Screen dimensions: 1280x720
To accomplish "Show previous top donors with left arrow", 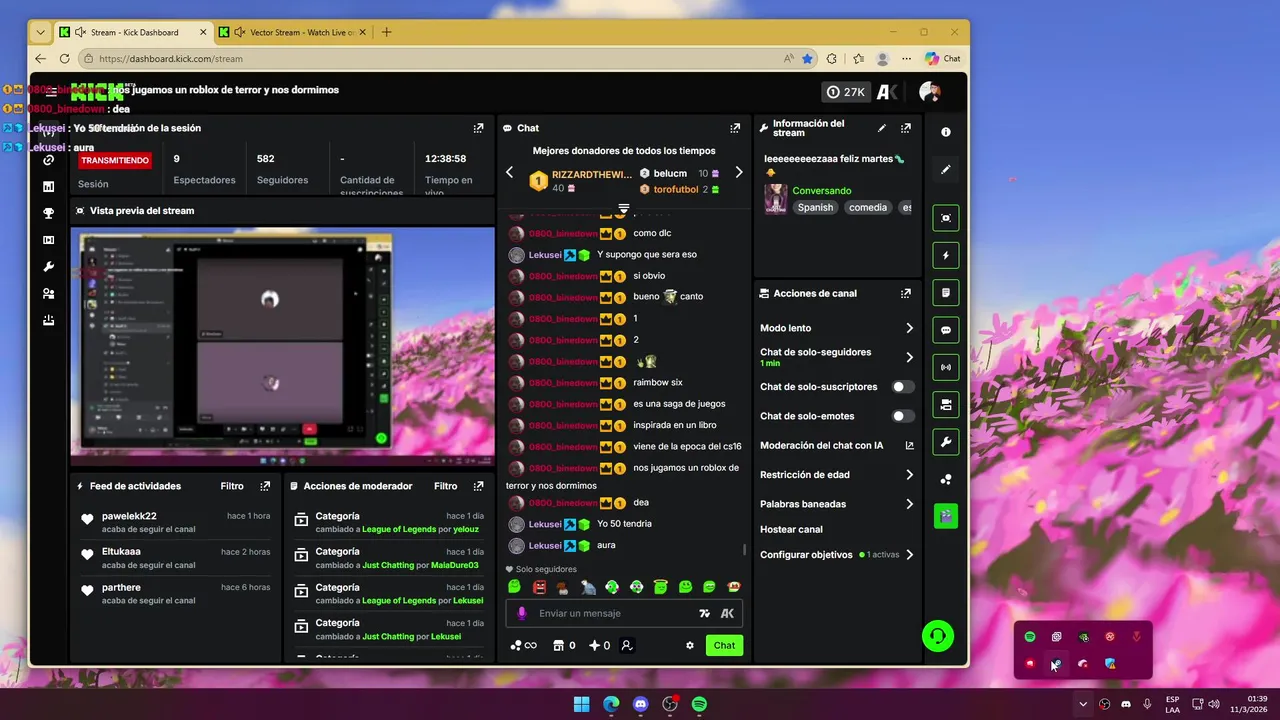I will tap(509, 172).
